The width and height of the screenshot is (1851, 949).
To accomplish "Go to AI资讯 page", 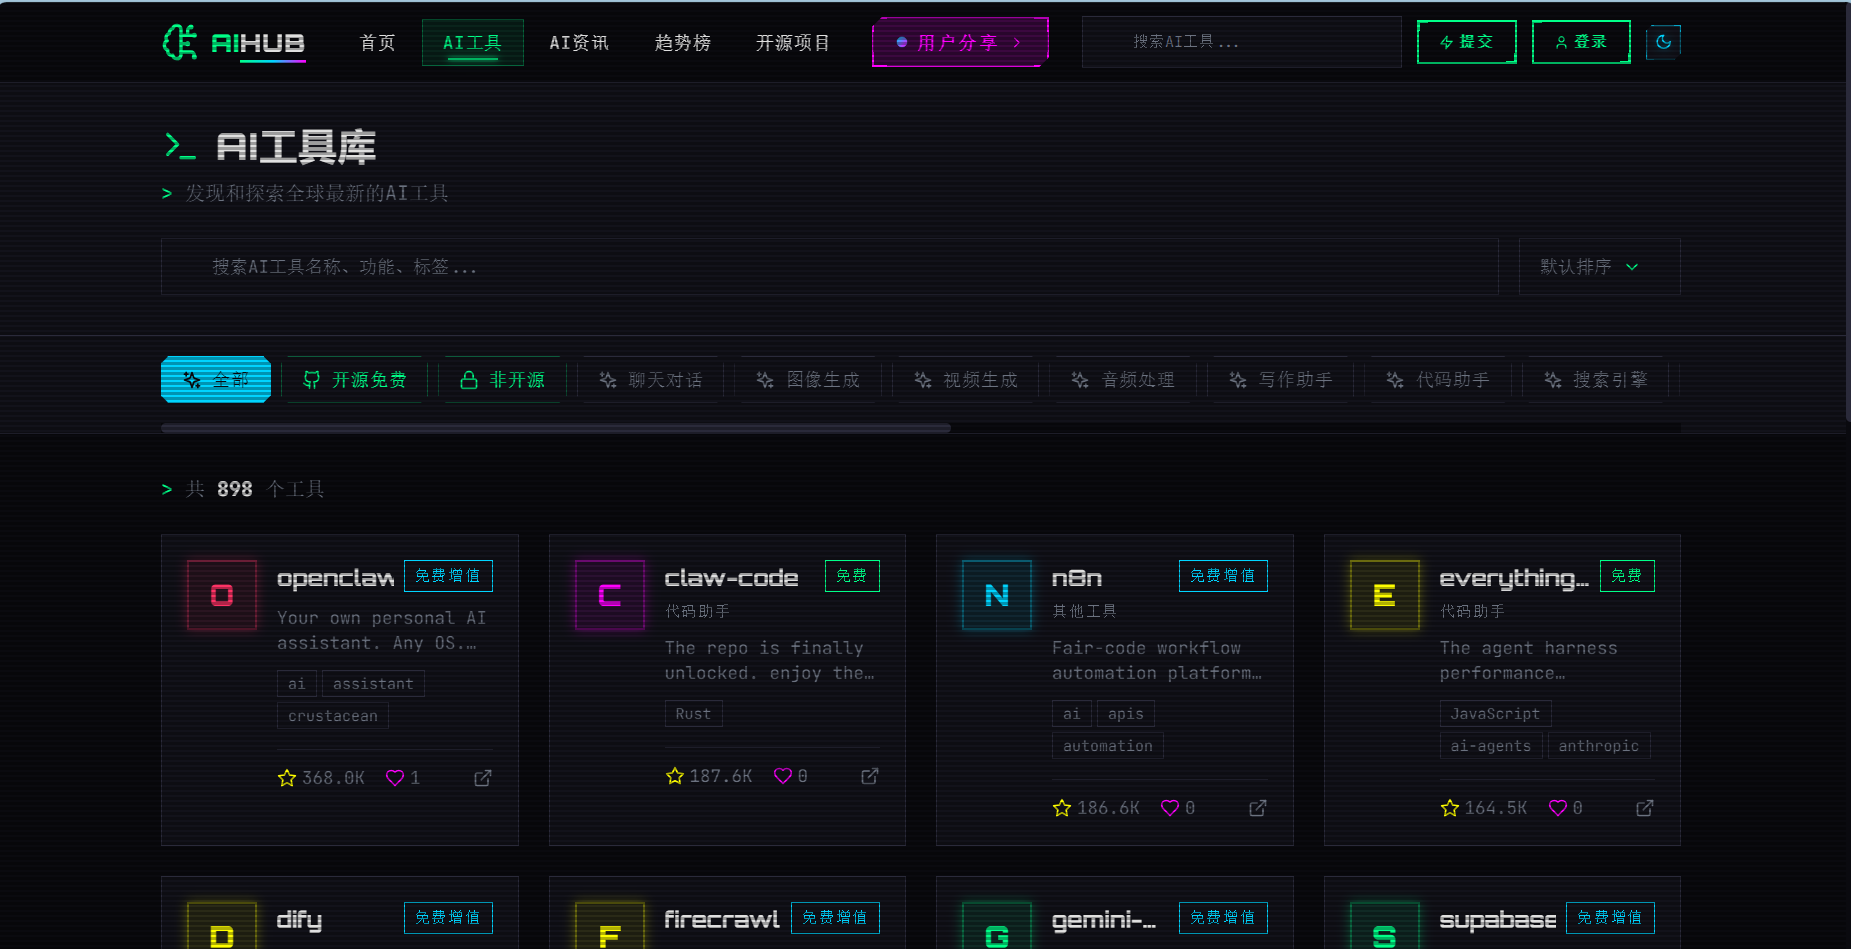I will click(579, 42).
